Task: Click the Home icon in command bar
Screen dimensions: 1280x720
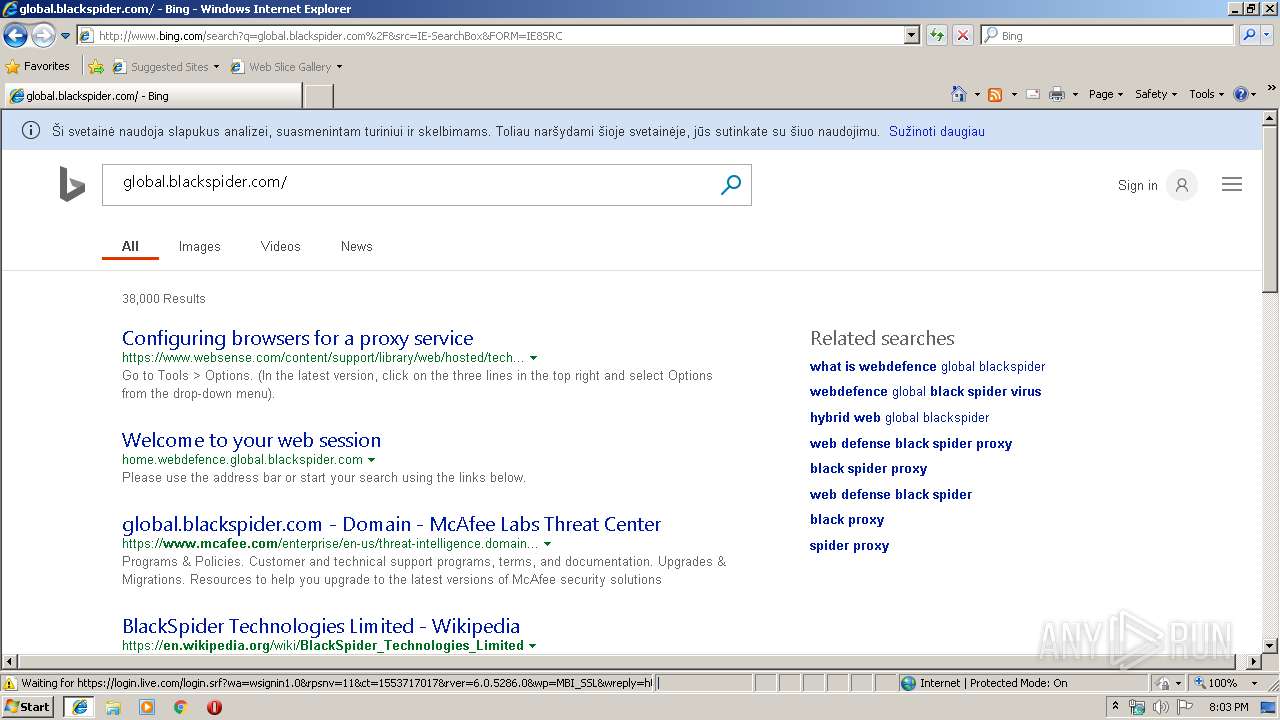Action: [x=959, y=94]
